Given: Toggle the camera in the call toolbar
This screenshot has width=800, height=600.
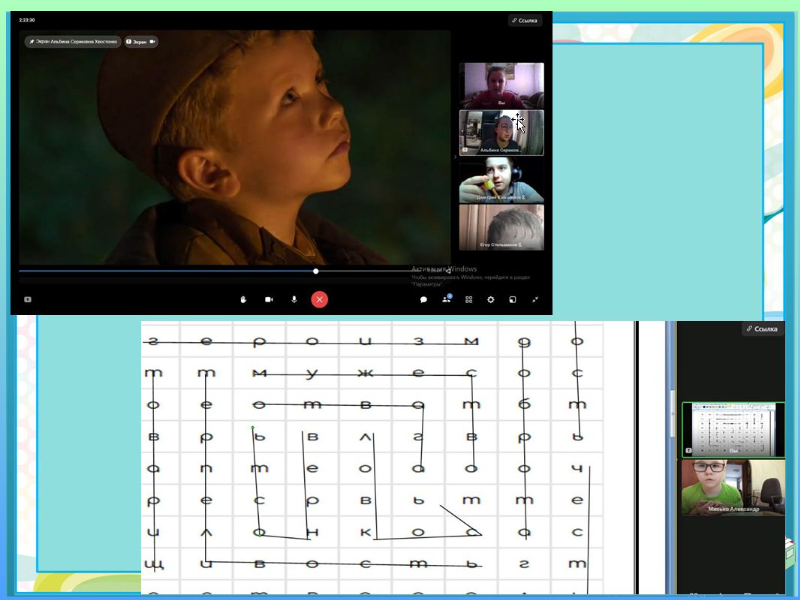Looking at the screenshot, I should (269, 299).
